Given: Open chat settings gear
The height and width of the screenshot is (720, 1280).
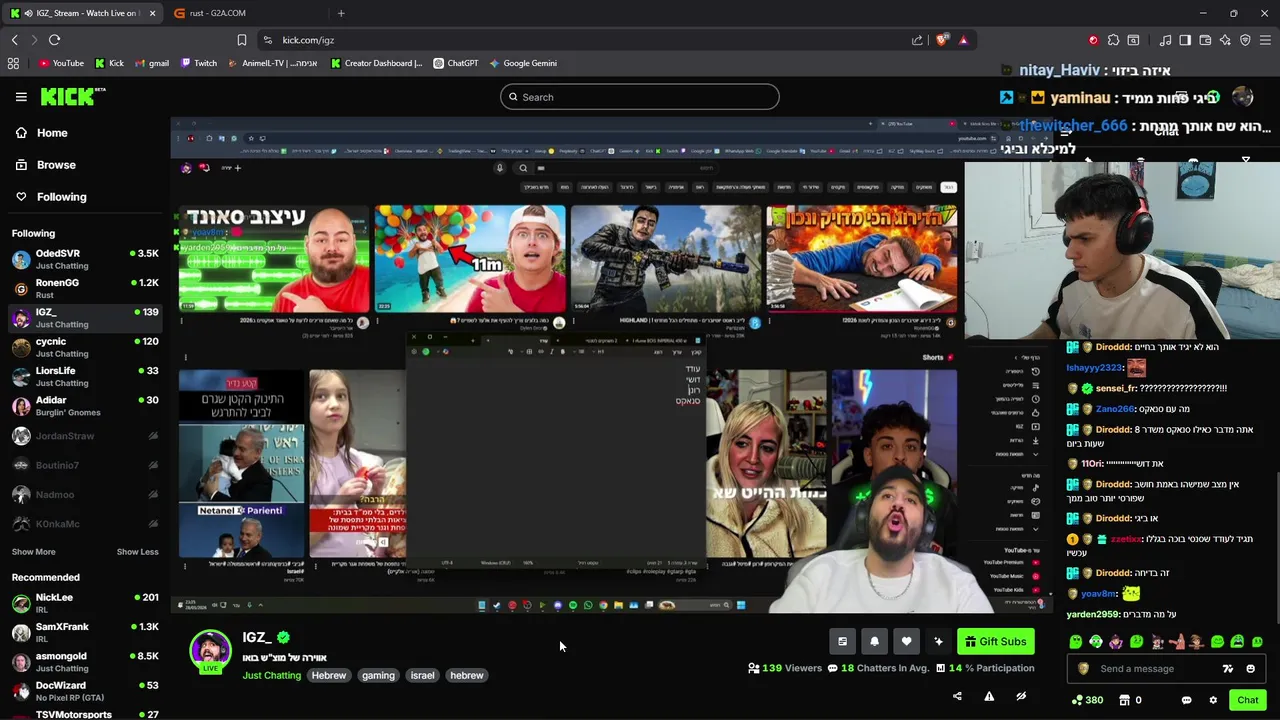Looking at the screenshot, I should [x=1213, y=700].
